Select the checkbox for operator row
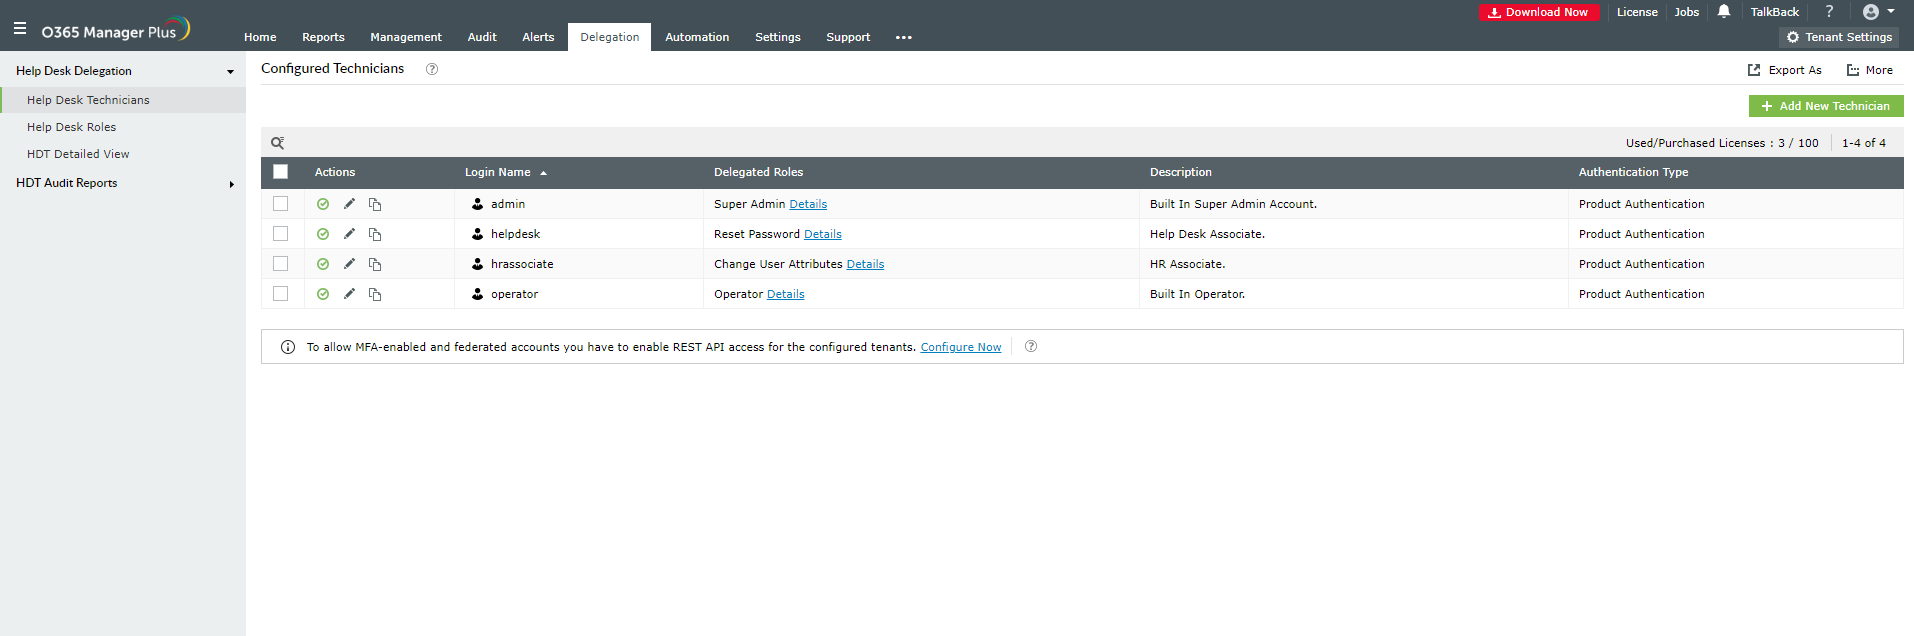The width and height of the screenshot is (1914, 636). point(281,294)
